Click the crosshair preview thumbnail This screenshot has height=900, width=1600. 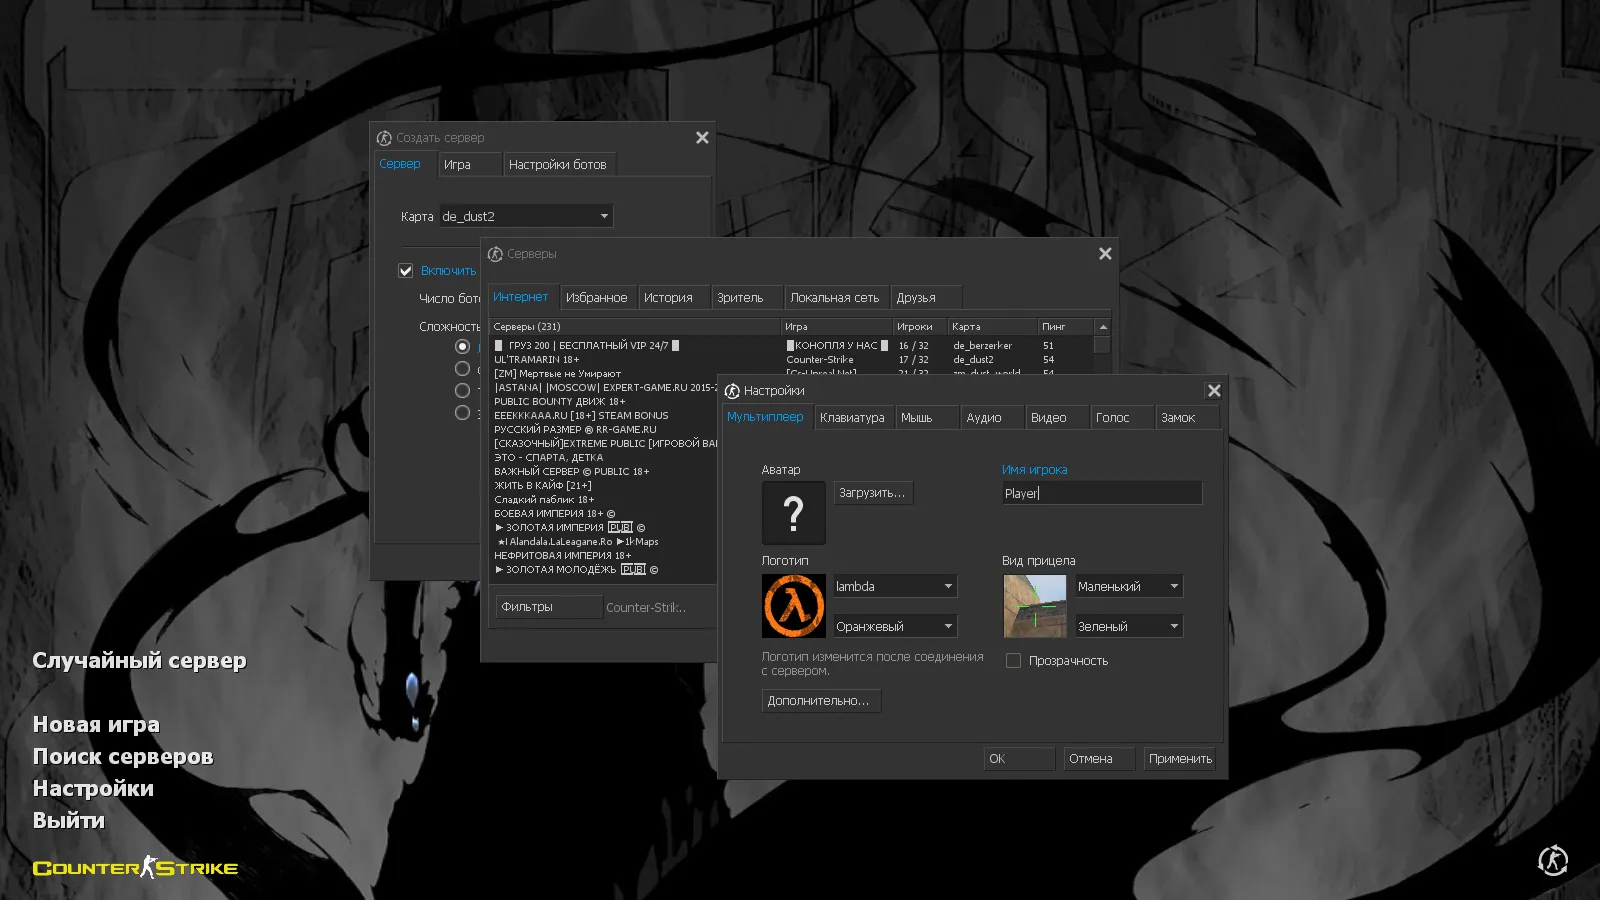tap(1034, 606)
